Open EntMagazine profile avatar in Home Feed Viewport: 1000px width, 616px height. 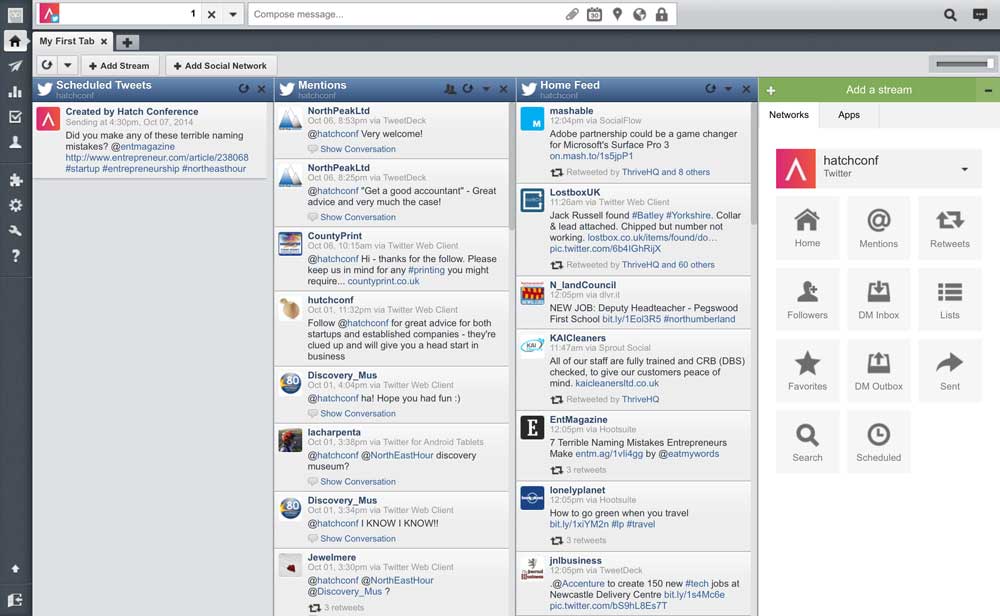(532, 427)
